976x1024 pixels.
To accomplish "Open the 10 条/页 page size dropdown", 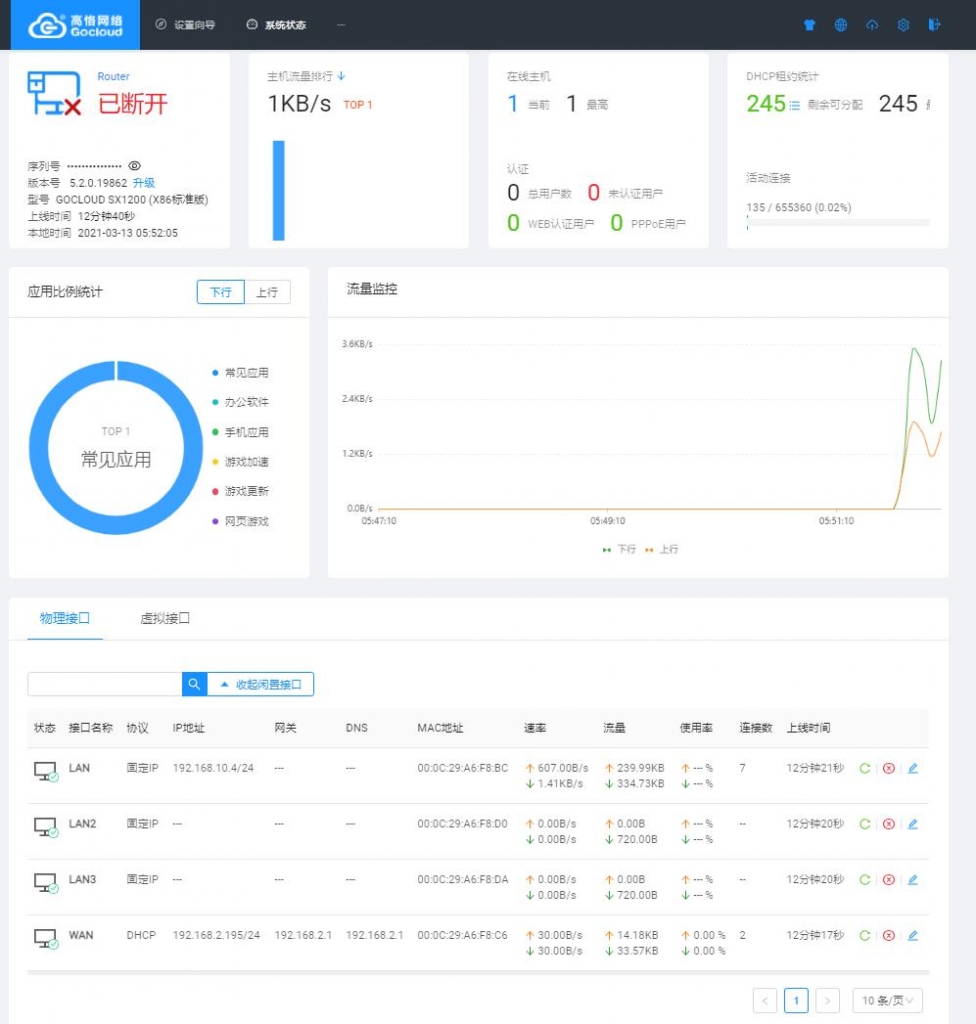I will tap(887, 1000).
